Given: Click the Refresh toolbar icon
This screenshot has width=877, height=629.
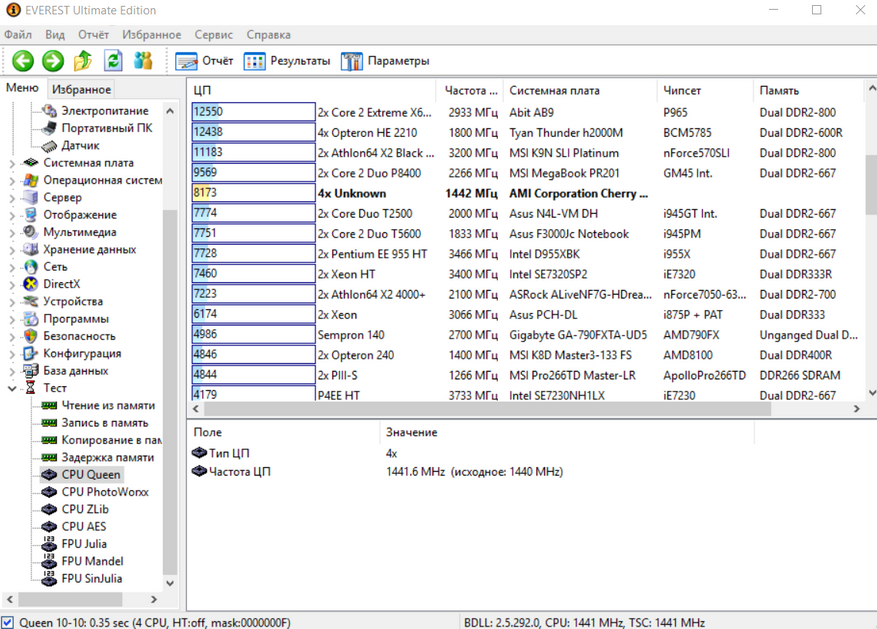Looking at the screenshot, I should [113, 61].
